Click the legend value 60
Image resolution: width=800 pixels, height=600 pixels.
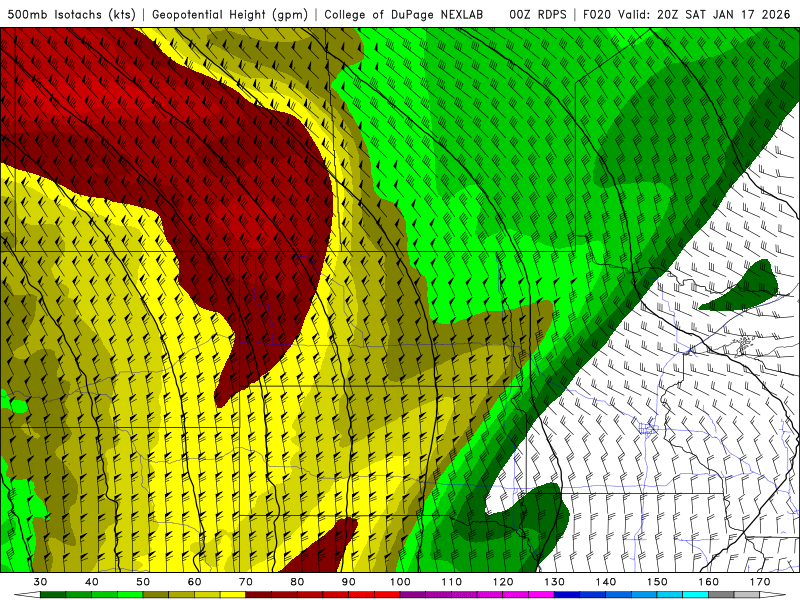[194, 582]
